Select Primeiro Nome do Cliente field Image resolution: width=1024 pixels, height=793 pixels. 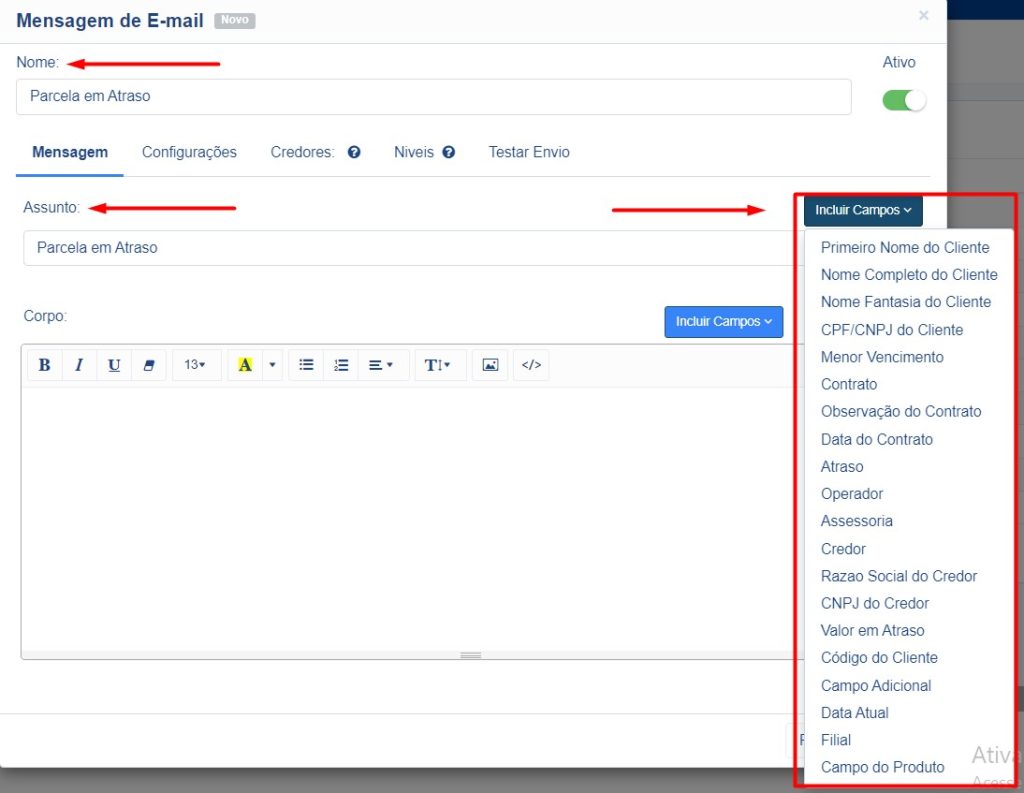(x=905, y=247)
